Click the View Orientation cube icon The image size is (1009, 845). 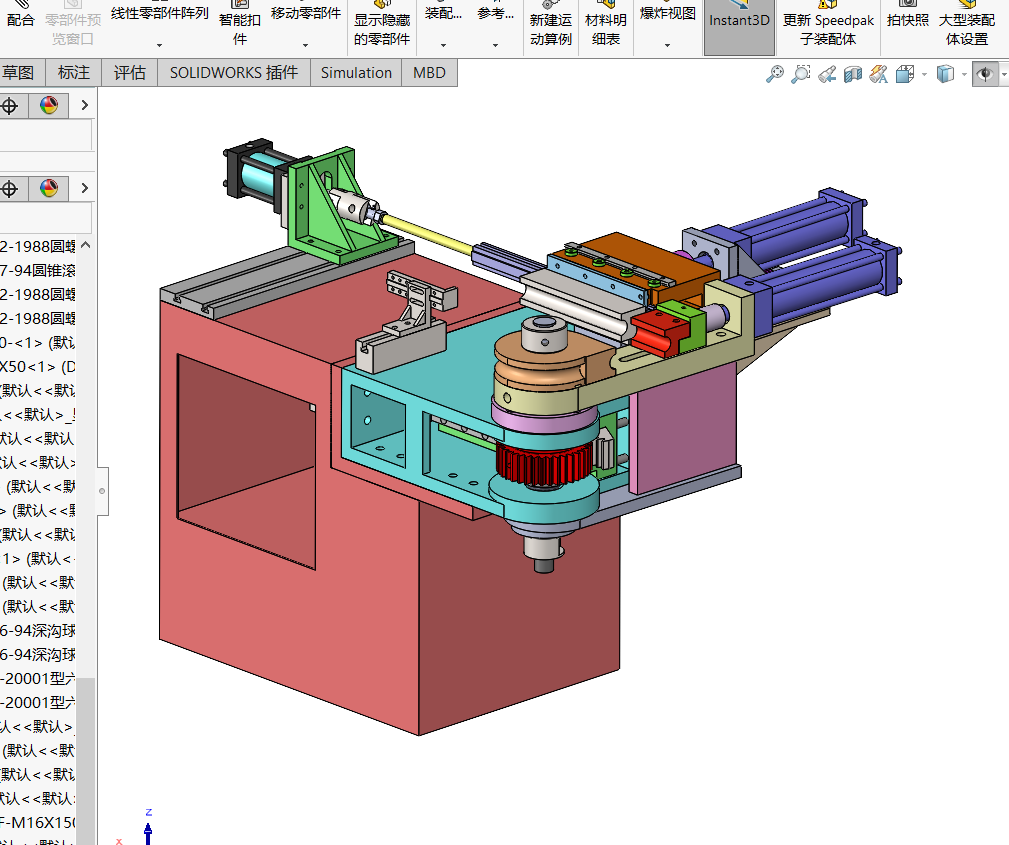point(905,75)
